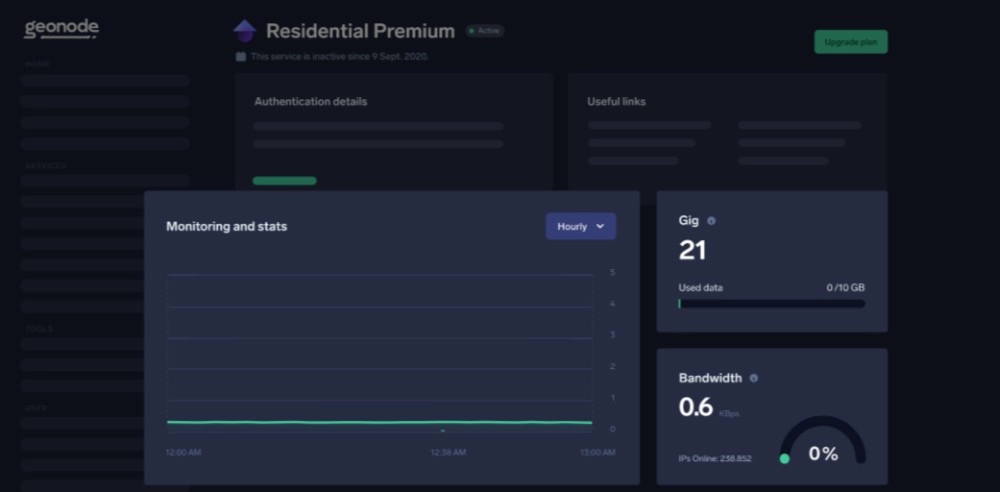Image resolution: width=1000 pixels, height=492 pixels.
Task: Click the 12:00 AM axis label
Action: pos(183,452)
